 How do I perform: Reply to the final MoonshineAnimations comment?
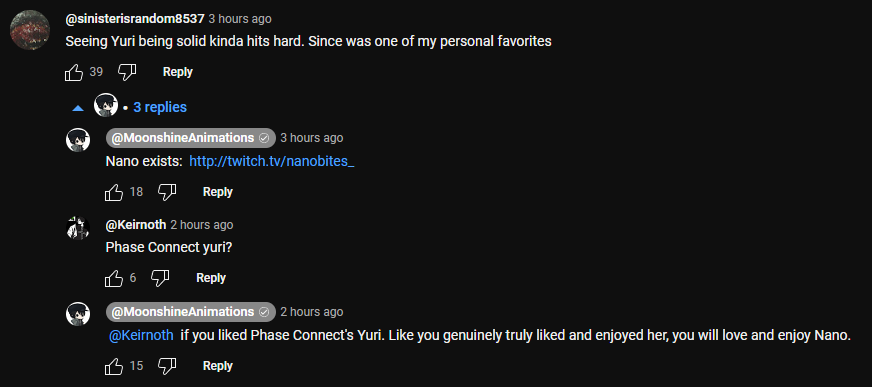[217, 365]
